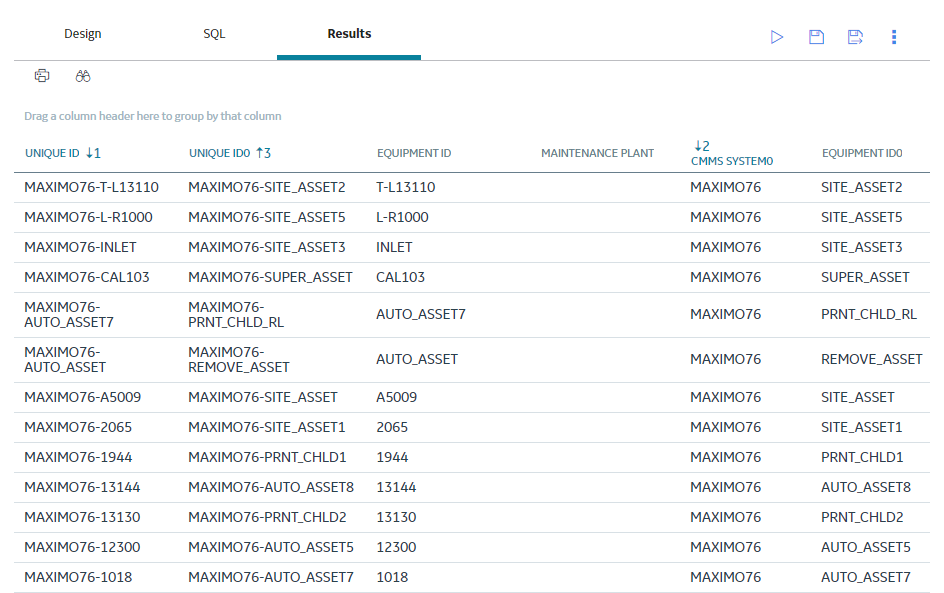Select cell MAXIMO76-1018
944x593 pixels.
coord(78,578)
